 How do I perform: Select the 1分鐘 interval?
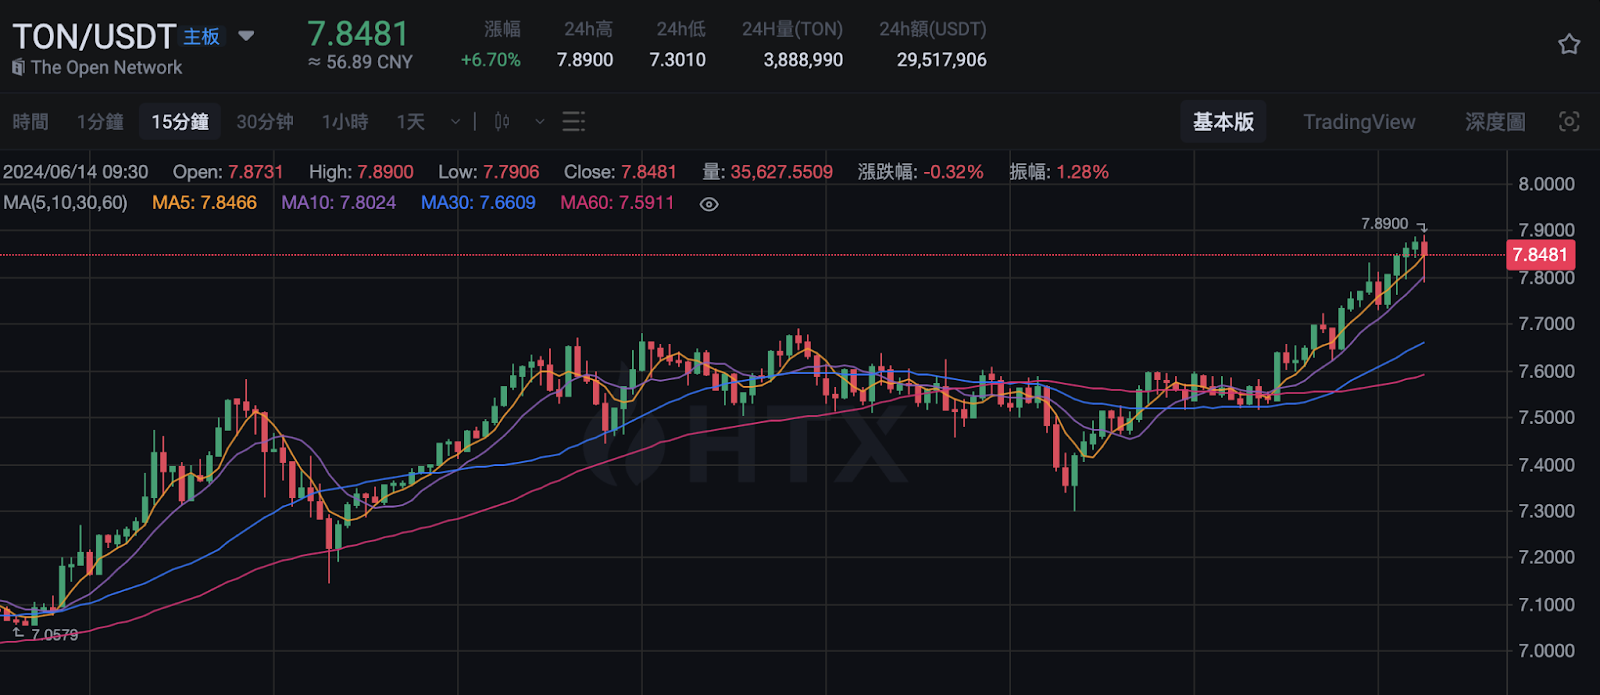(100, 122)
